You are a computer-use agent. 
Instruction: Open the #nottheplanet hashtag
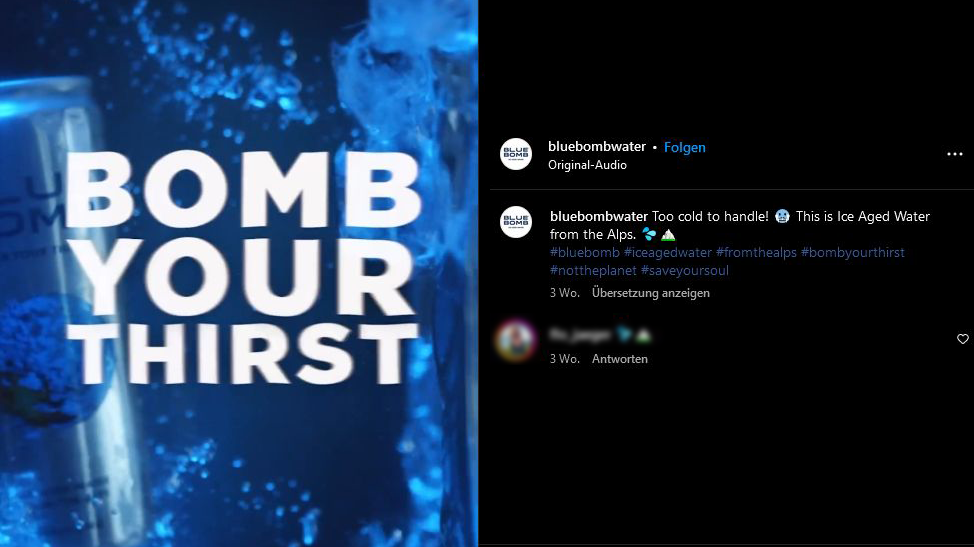pyautogui.click(x=593, y=270)
